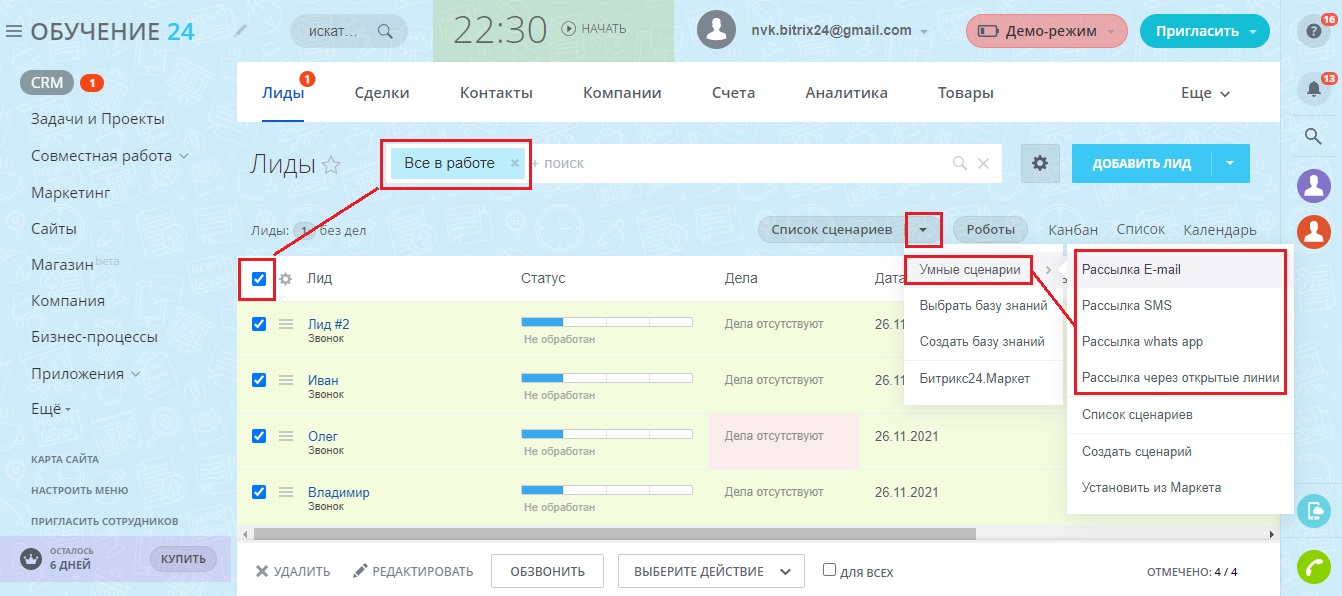Switch to the Контакты tab
1342x596 pixels.
click(x=496, y=93)
